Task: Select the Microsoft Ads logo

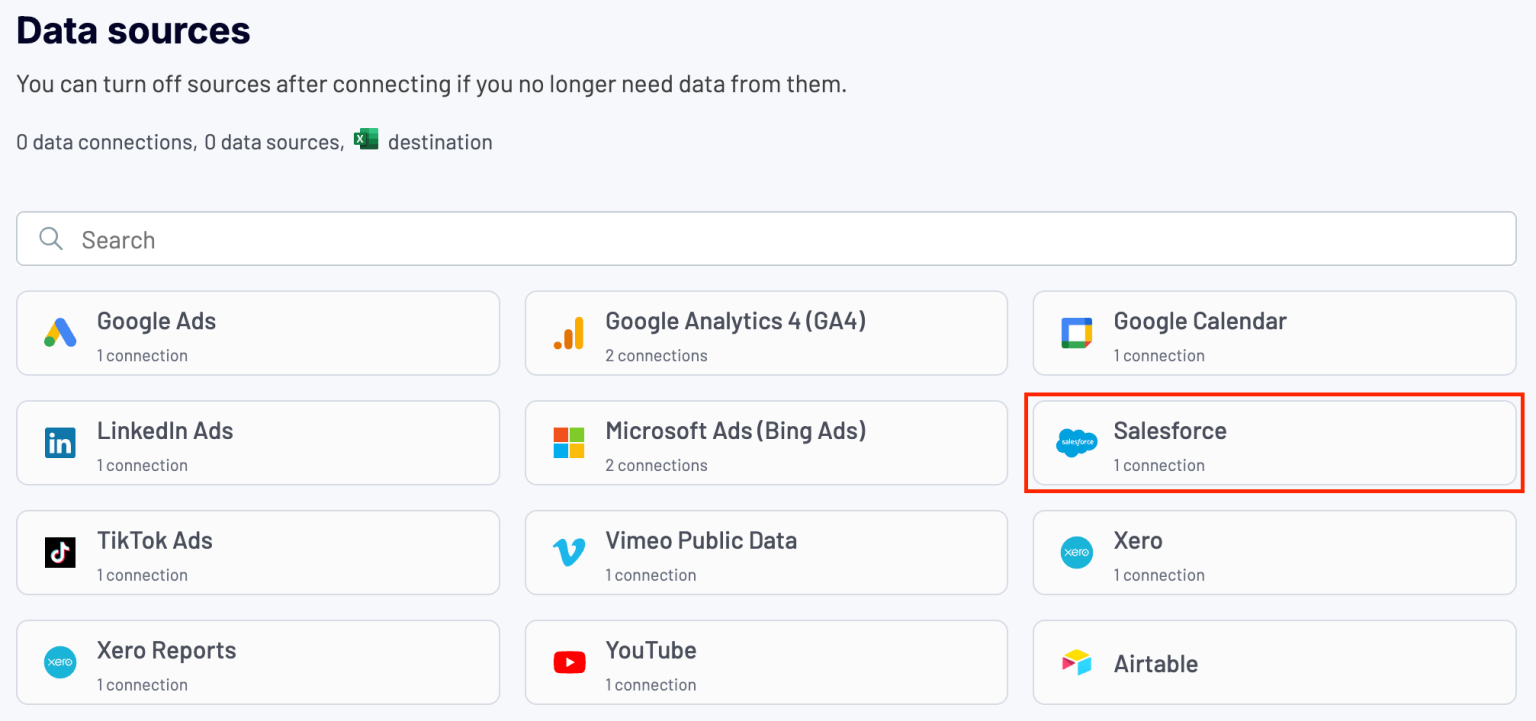Action: (x=568, y=443)
